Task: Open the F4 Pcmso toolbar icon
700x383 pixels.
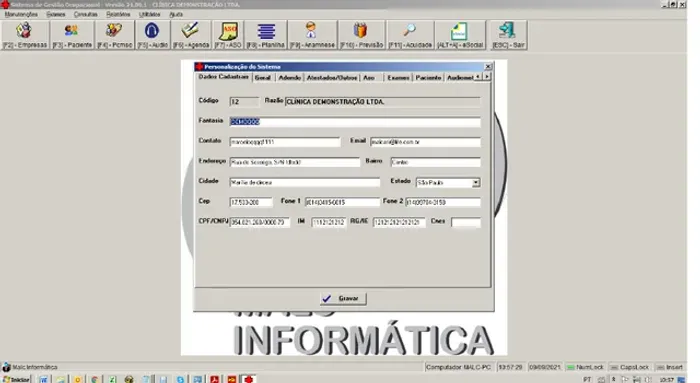Action: click(115, 35)
